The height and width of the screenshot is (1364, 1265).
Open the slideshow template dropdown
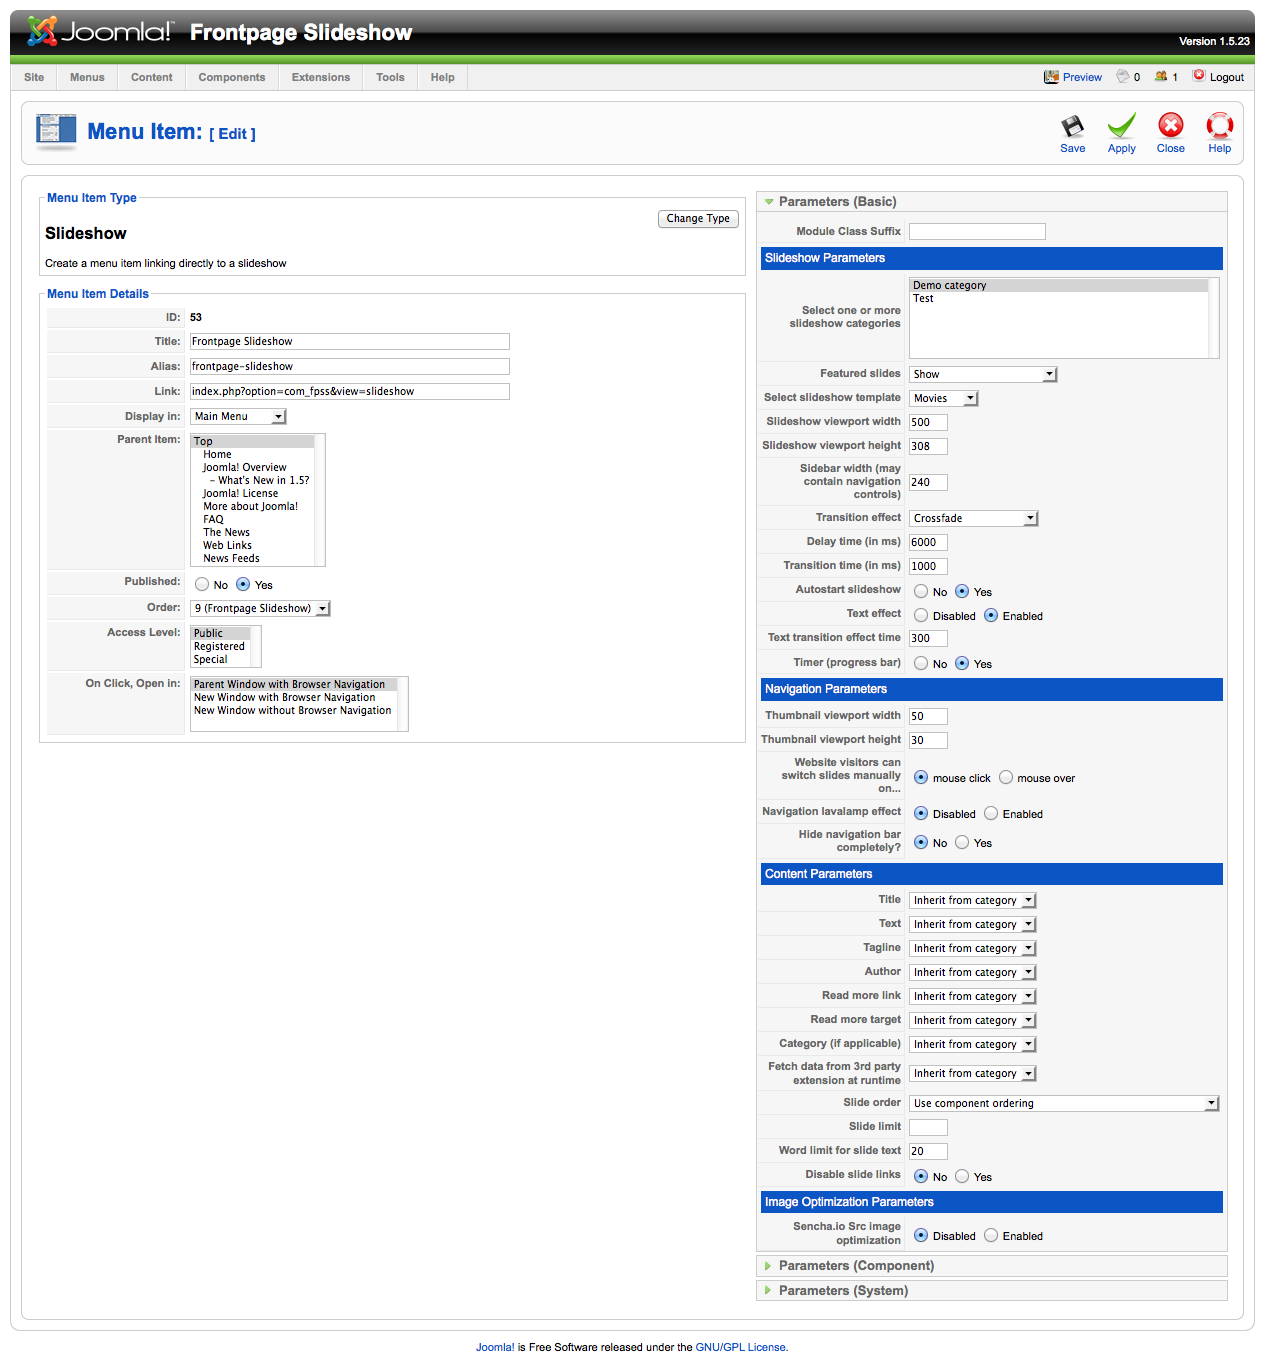pos(943,399)
